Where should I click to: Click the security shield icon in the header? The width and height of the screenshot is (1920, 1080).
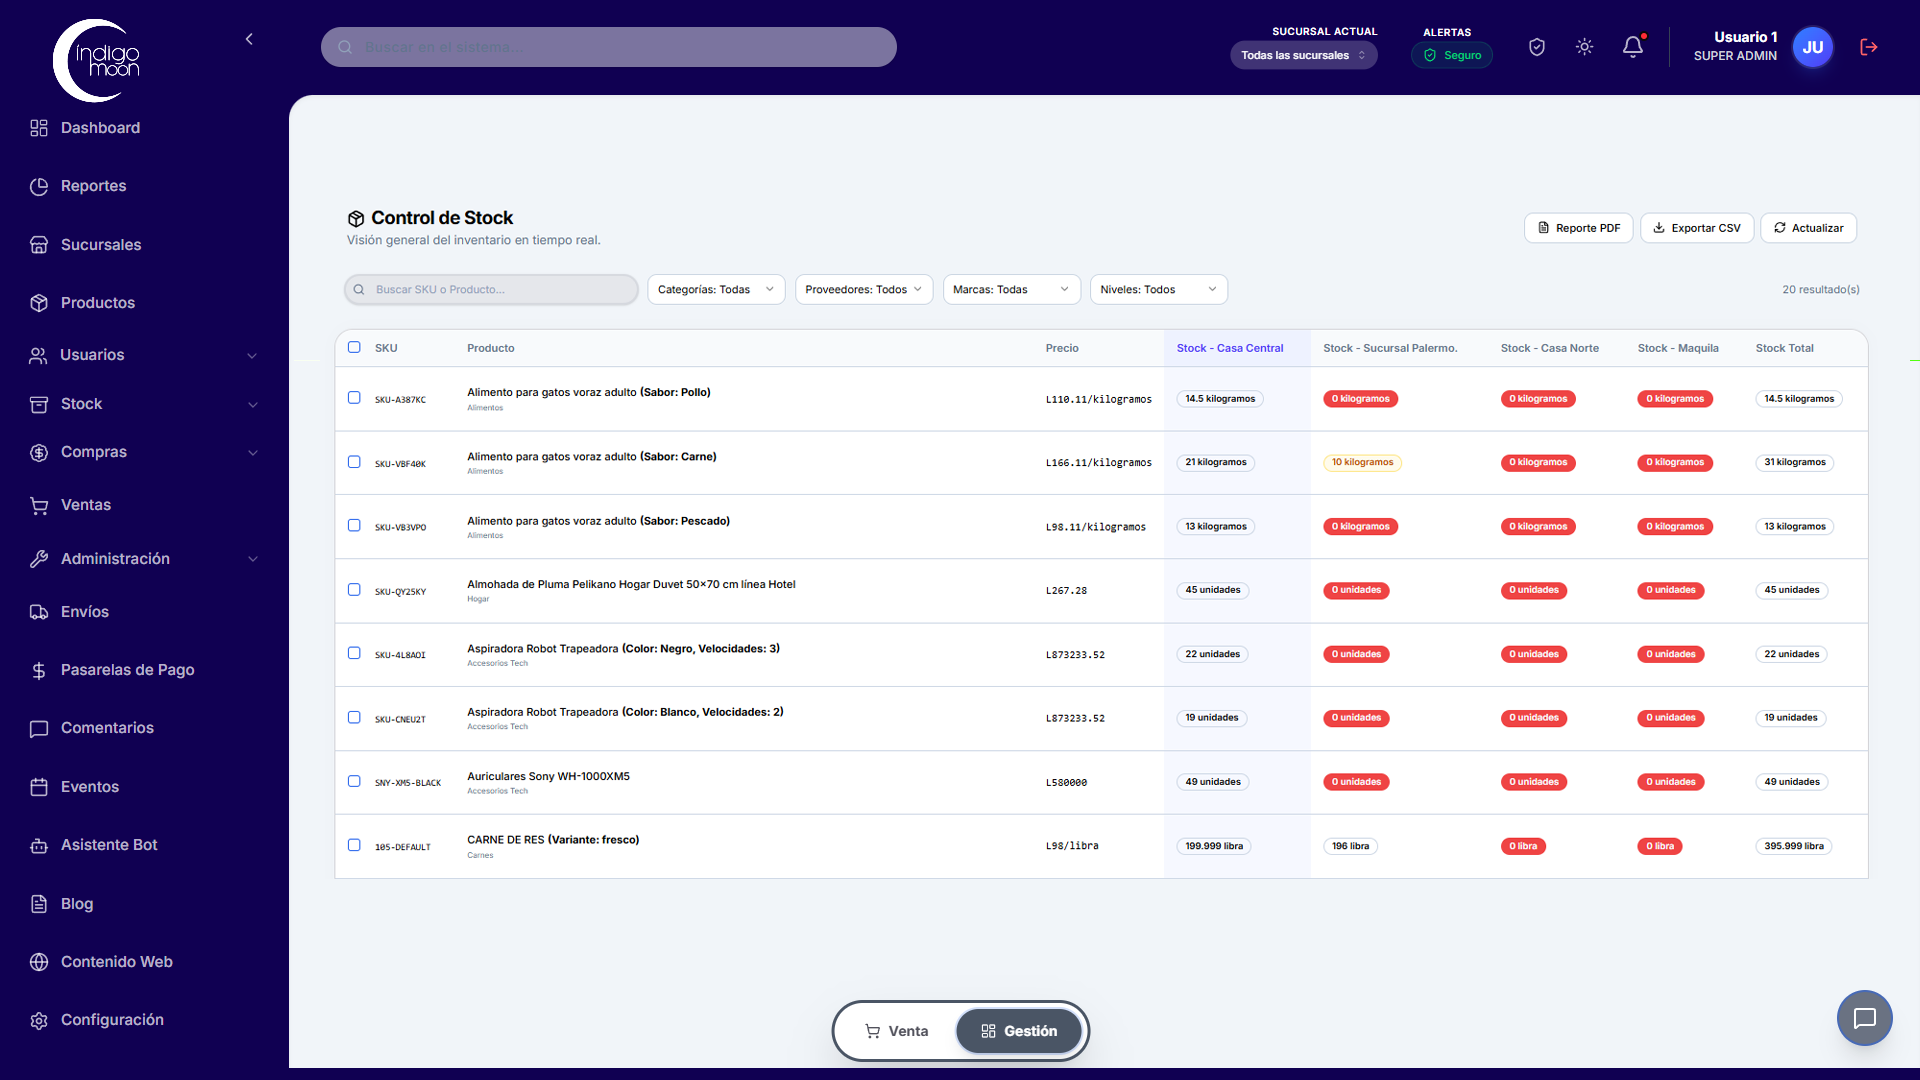(x=1536, y=46)
